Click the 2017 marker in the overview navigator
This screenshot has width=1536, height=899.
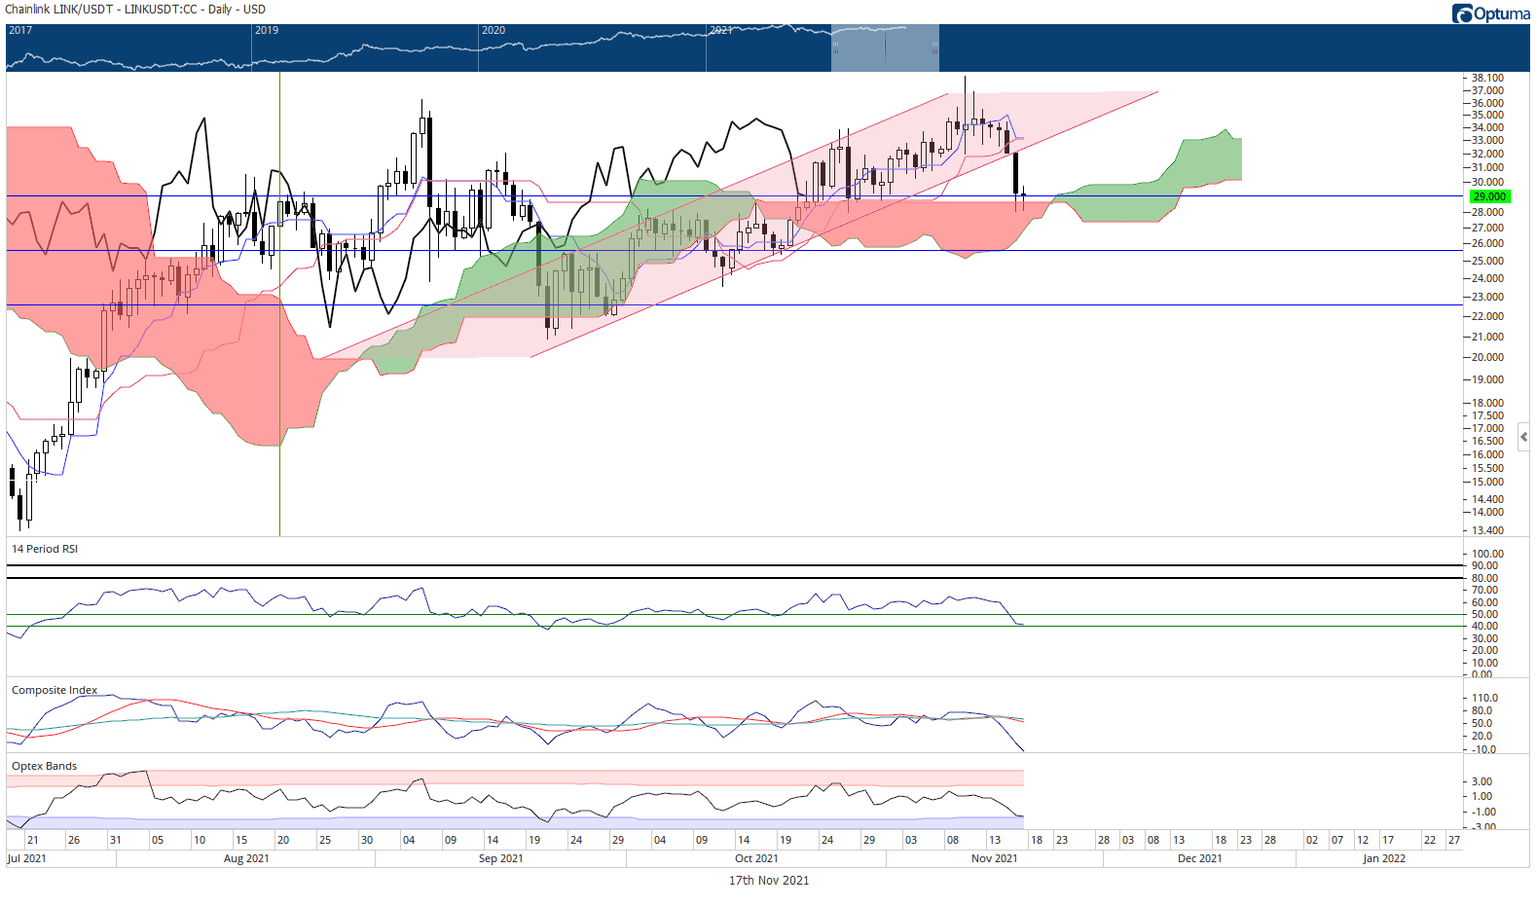pos(20,30)
